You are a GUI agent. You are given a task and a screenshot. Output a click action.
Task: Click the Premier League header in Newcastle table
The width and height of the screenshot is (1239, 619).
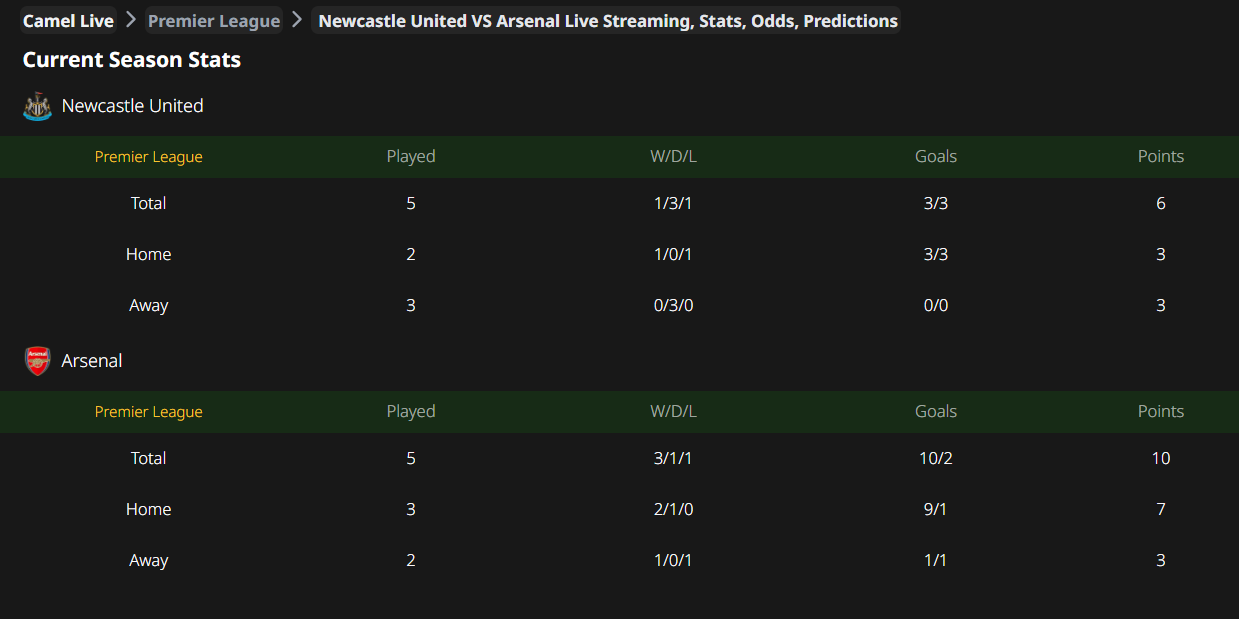pos(149,157)
